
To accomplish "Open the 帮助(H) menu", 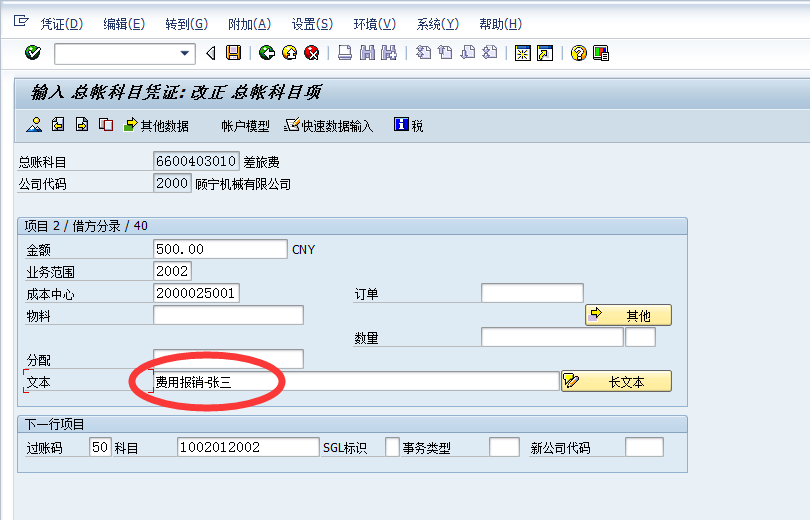I will (501, 24).
